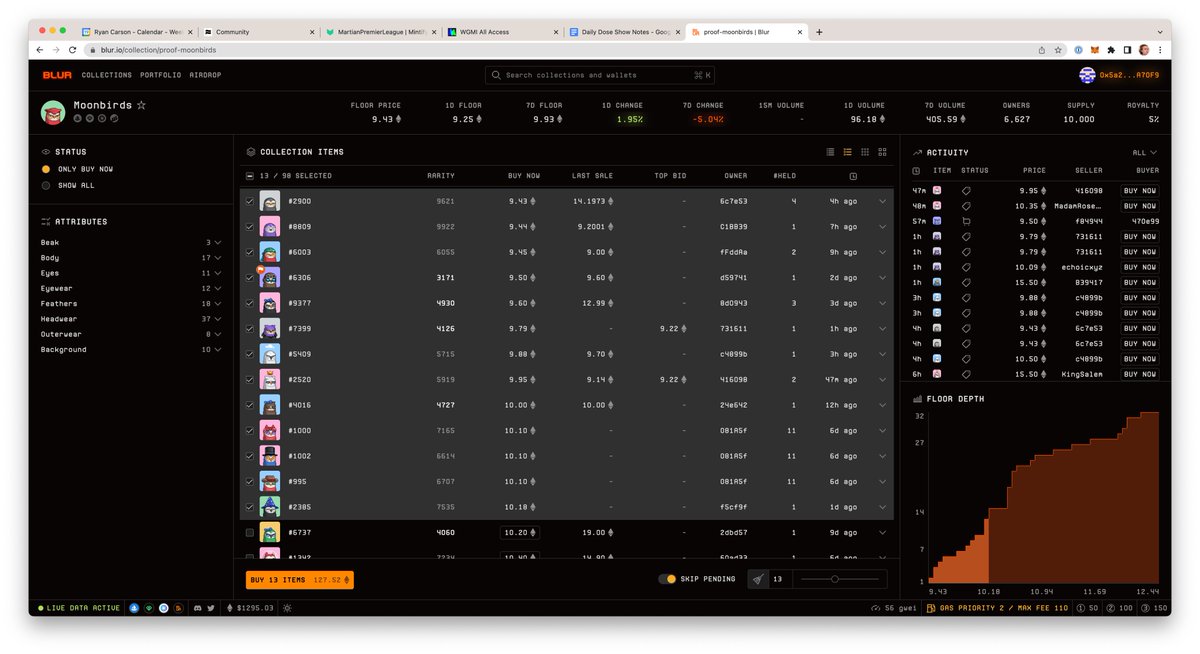Screen dimensions: 1200x654
Task: Check item #6737 checkbox
Action: pos(250,533)
